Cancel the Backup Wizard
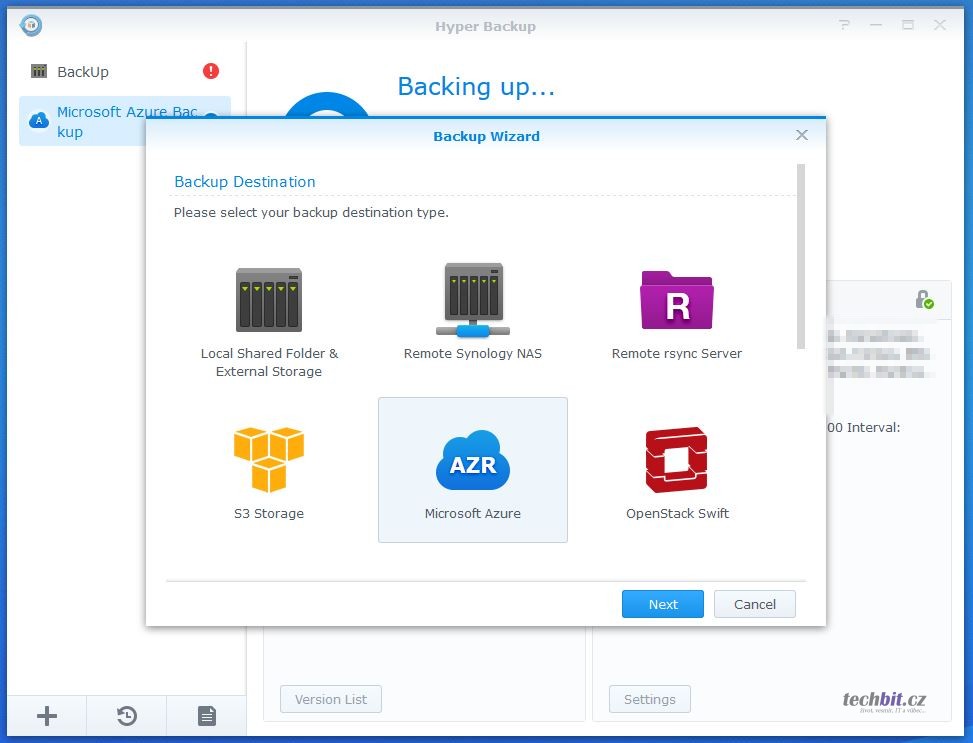The height and width of the screenshot is (743, 973). click(x=754, y=604)
